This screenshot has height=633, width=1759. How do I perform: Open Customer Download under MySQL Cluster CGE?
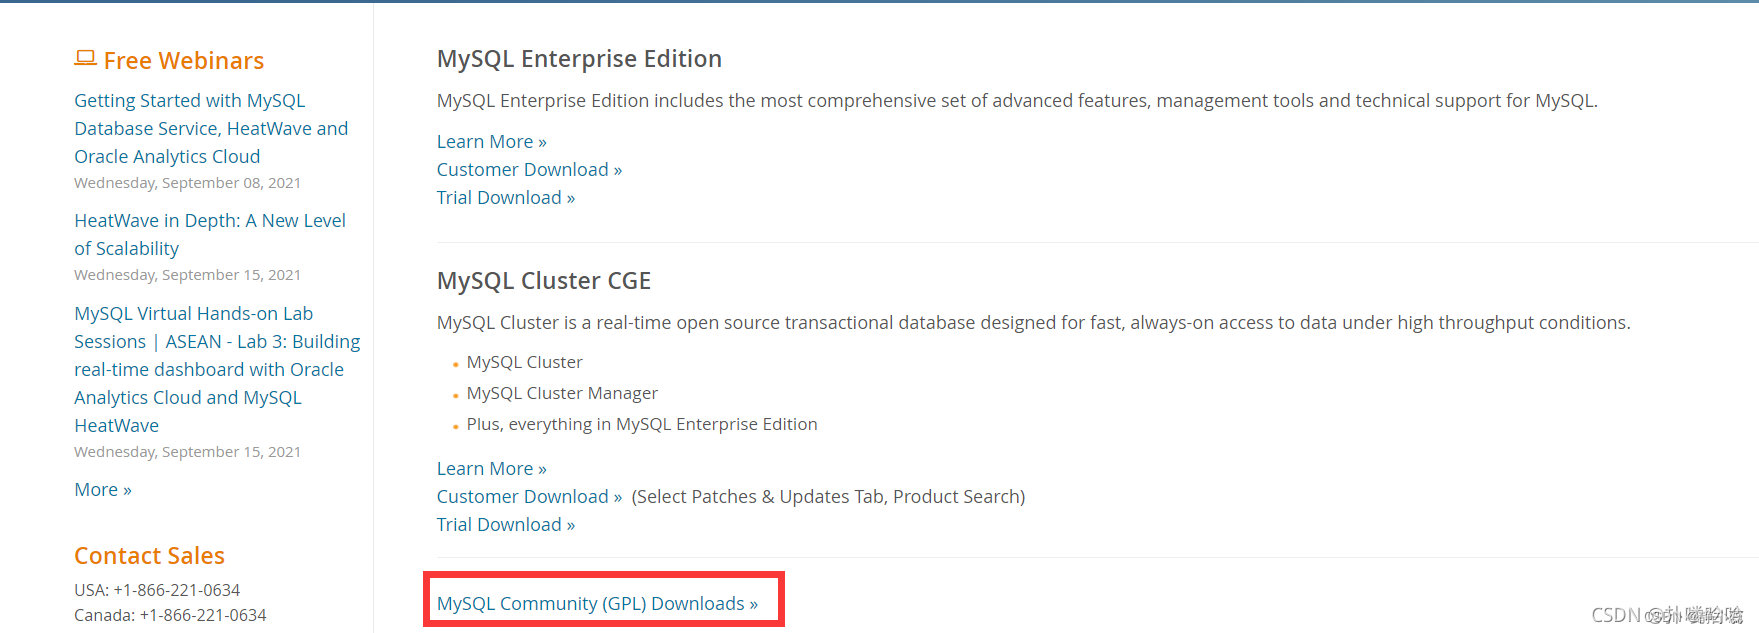point(529,497)
